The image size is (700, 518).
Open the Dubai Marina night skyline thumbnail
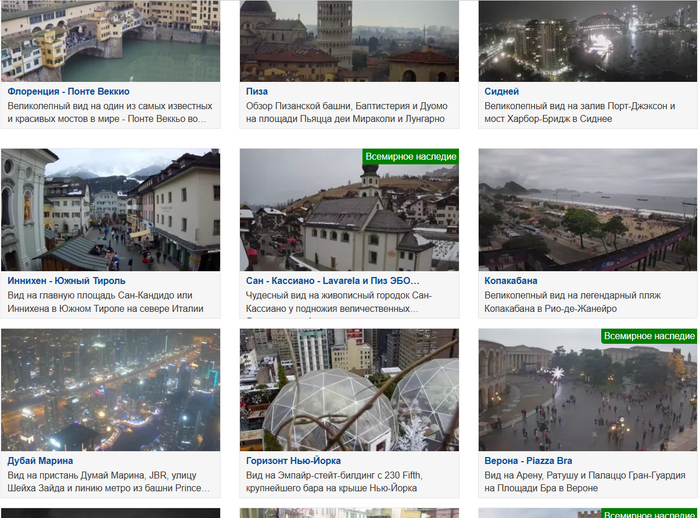(x=111, y=390)
